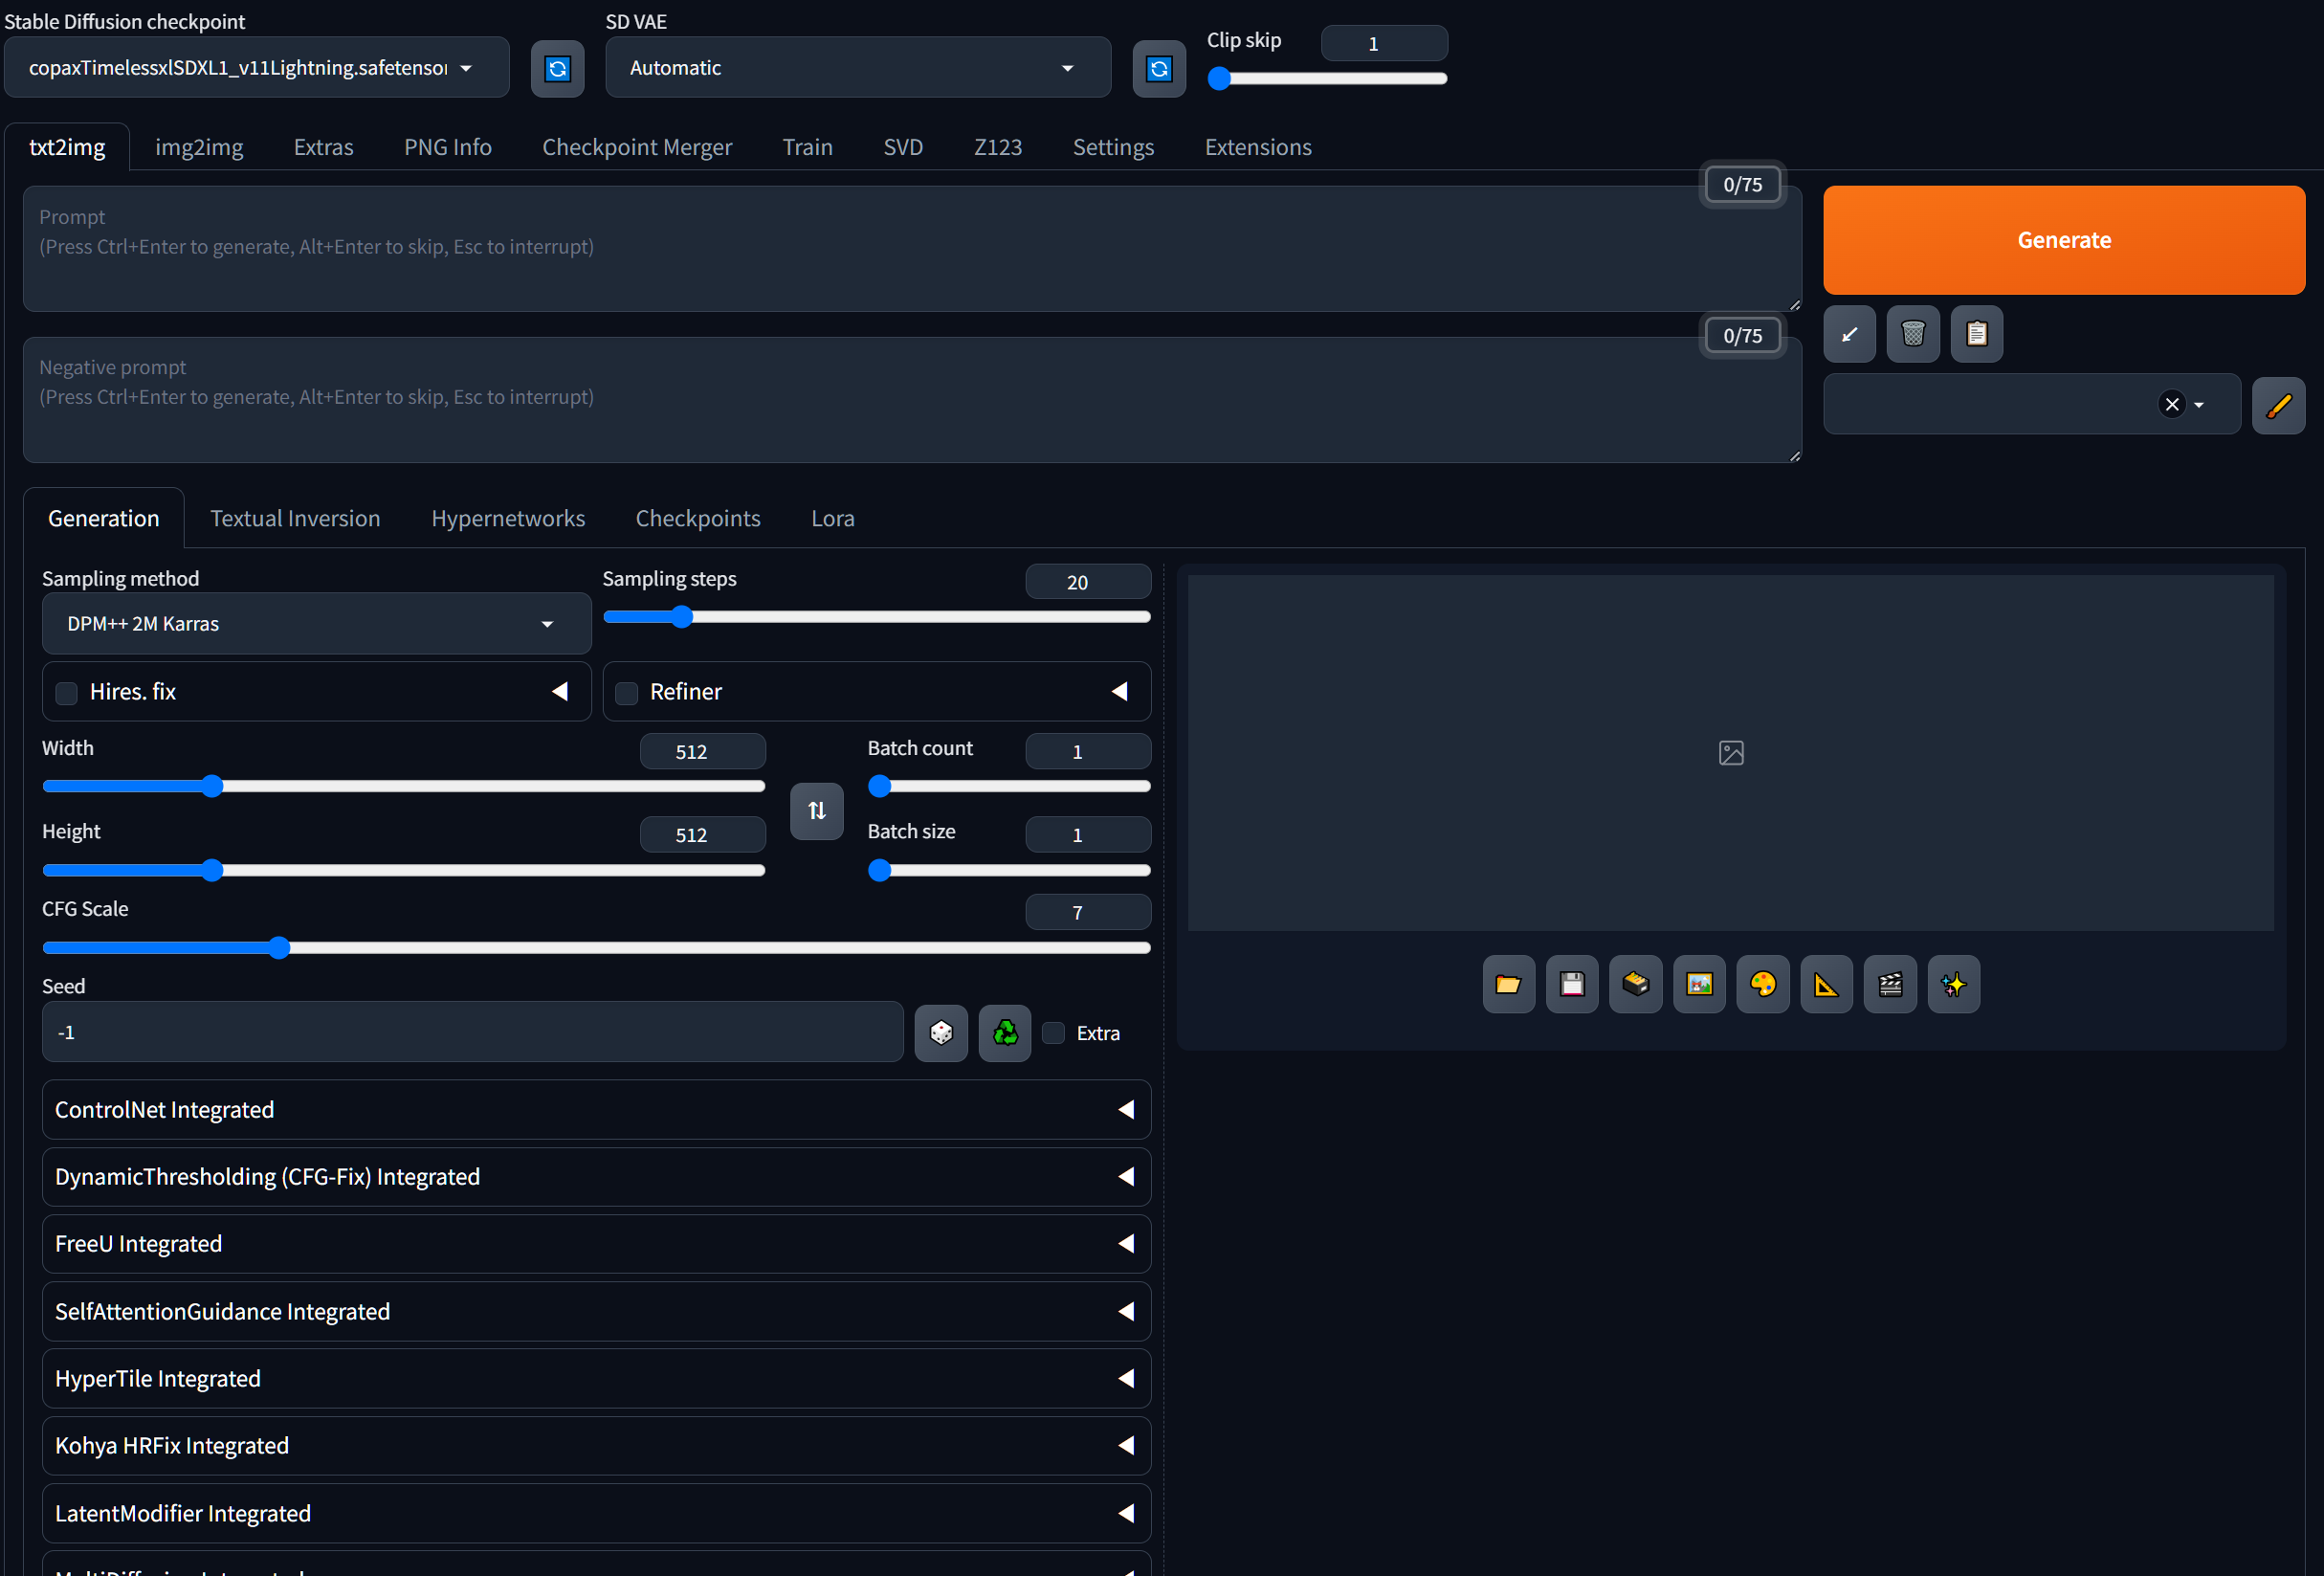Screen dimensions: 2324x1576
Task: Open the Lora tab
Action: click(832, 518)
